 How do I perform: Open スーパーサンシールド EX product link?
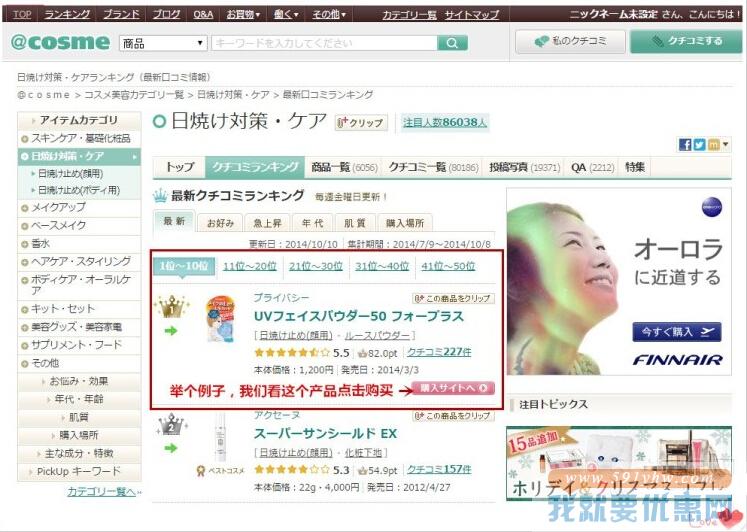[x=325, y=433]
